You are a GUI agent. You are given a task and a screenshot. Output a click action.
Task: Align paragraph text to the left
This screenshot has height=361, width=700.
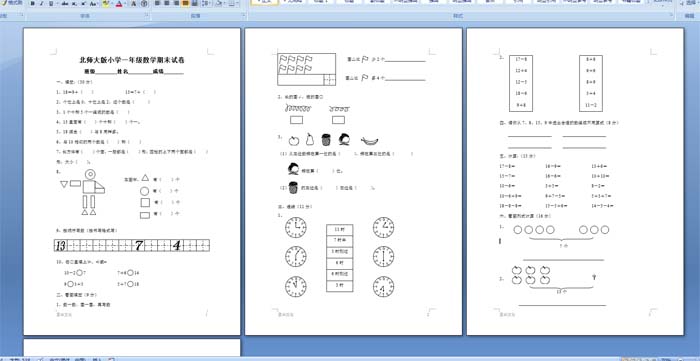coord(157,4)
